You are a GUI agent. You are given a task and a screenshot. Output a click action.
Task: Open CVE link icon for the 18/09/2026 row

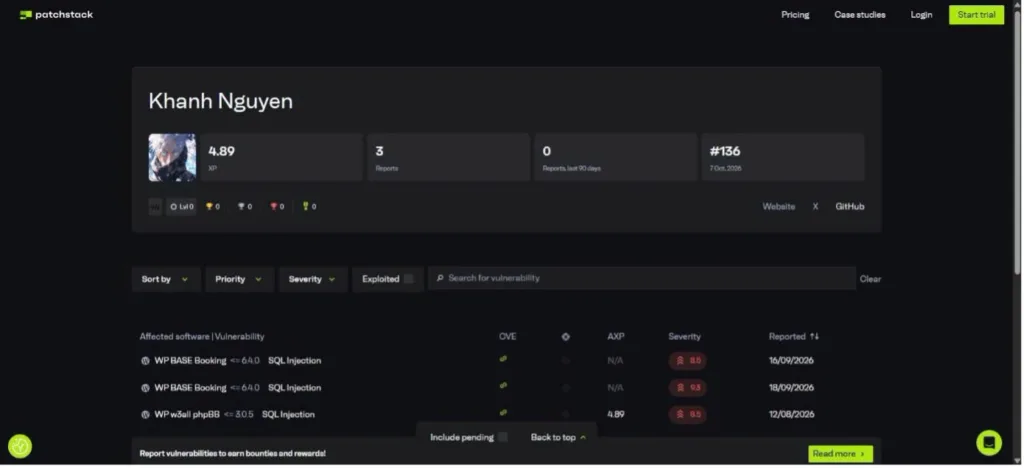tap(503, 386)
